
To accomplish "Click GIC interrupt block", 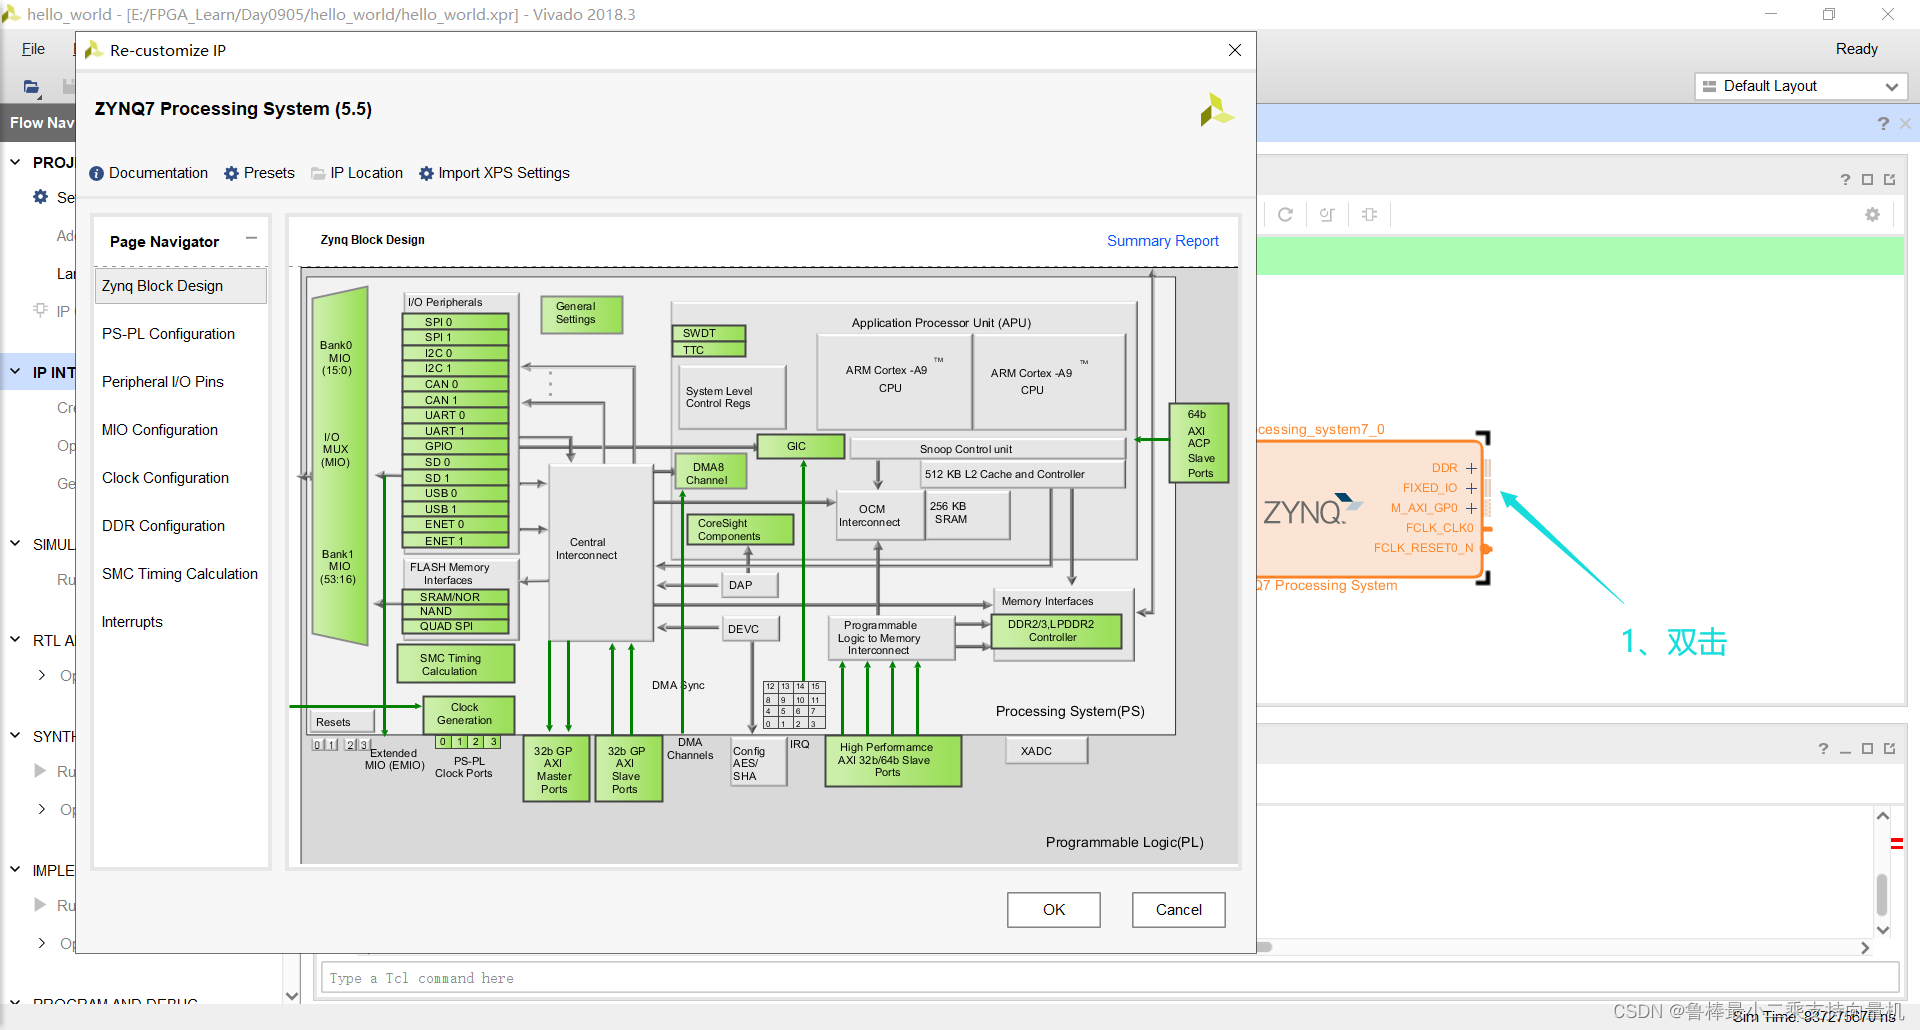I will click(801, 446).
